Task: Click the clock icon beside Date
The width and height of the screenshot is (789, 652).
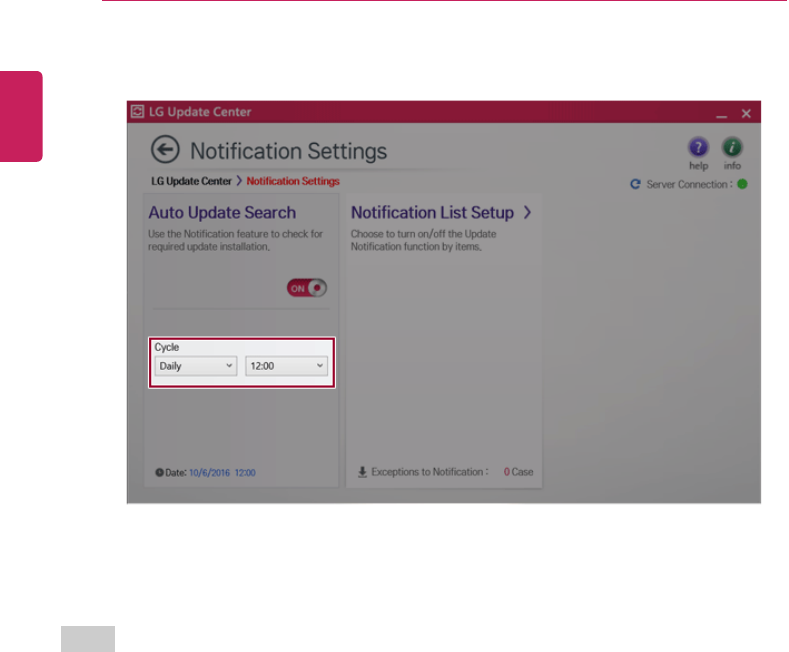Action: click(160, 472)
